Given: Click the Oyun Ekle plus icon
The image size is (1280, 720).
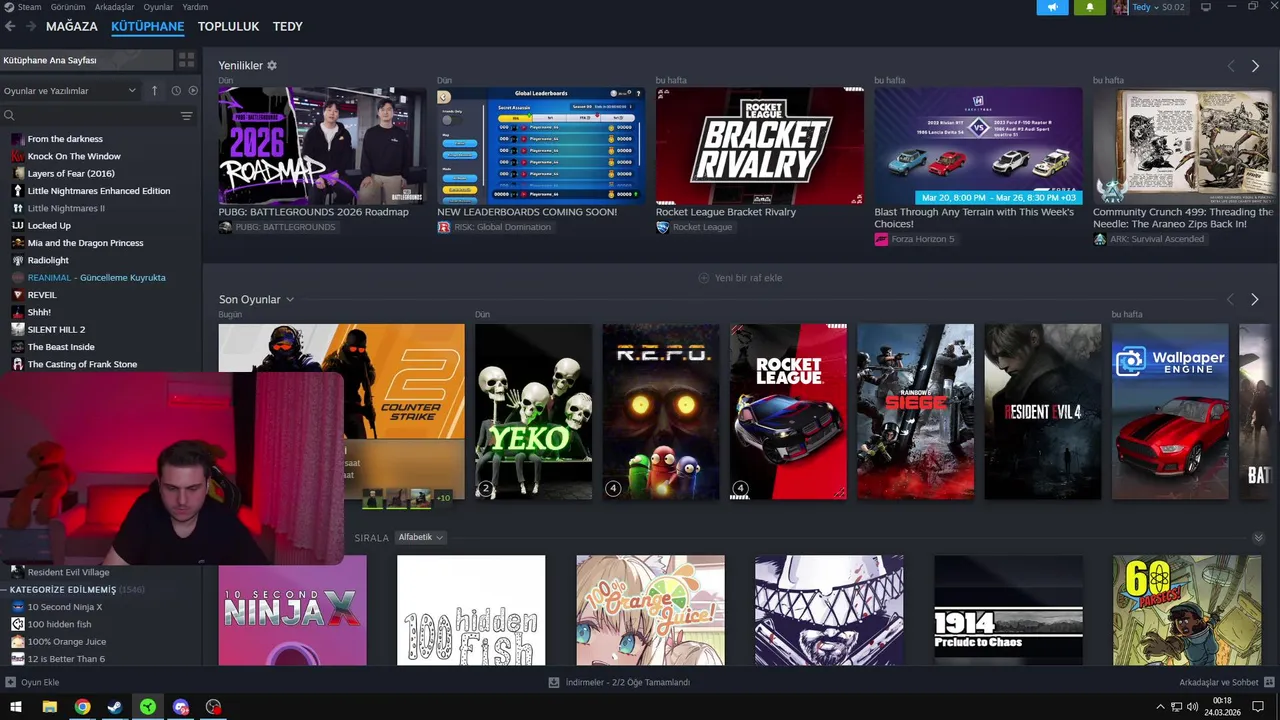Looking at the screenshot, I should point(10,682).
